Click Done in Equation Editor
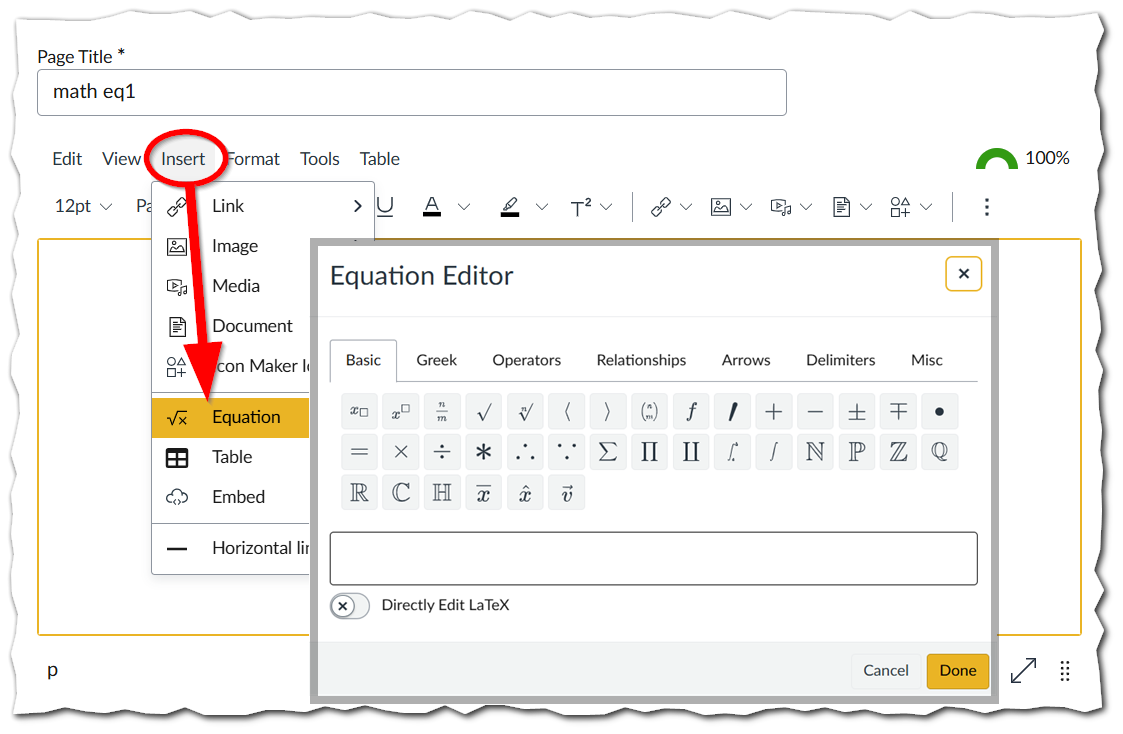Image resolution: width=1123 pixels, height=734 pixels. (958, 671)
